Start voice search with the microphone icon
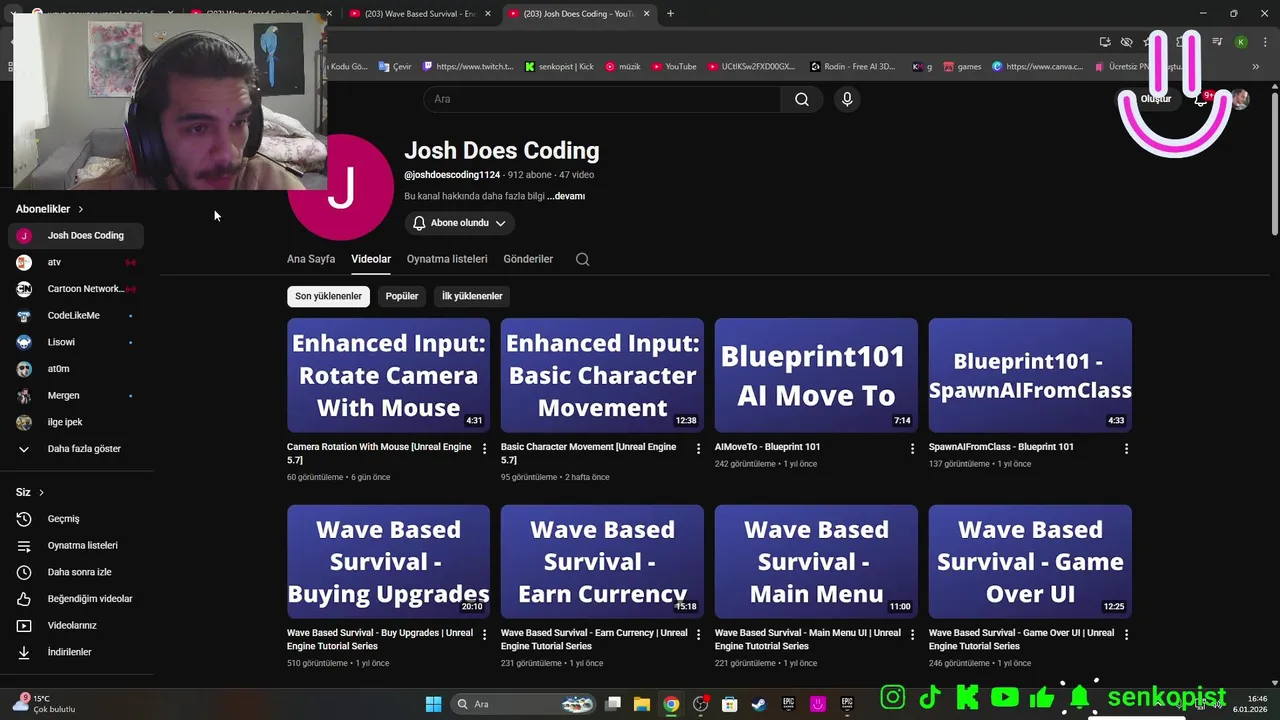The image size is (1280, 720). click(x=847, y=99)
